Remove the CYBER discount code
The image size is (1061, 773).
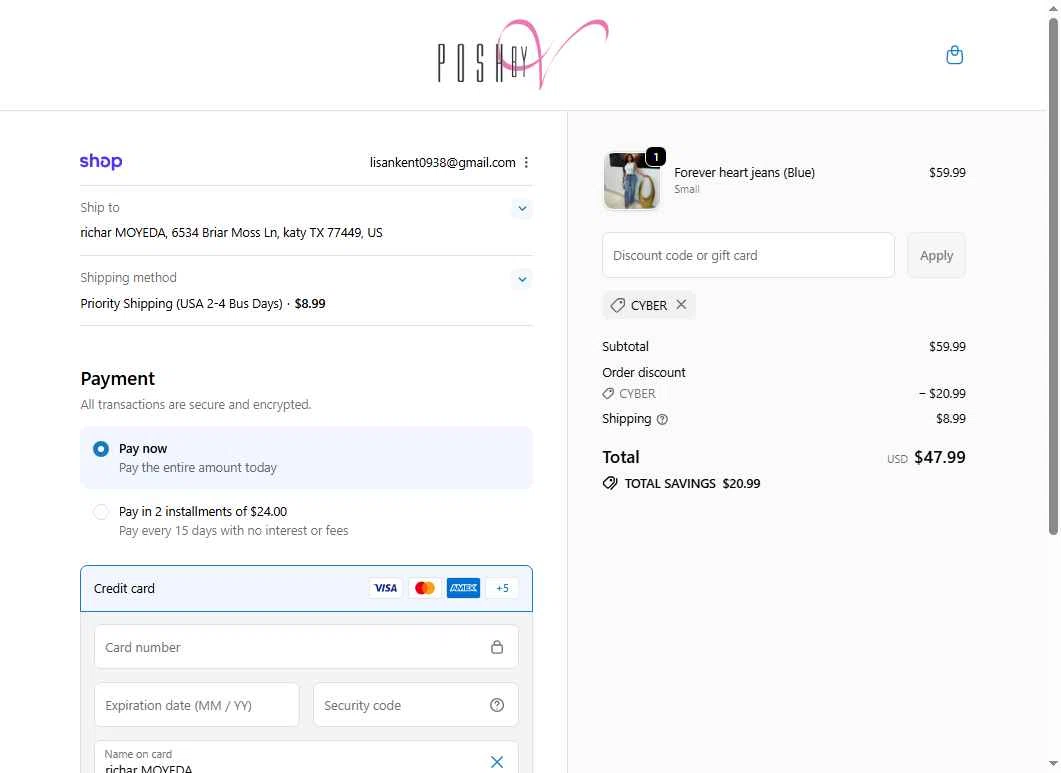[x=681, y=305]
